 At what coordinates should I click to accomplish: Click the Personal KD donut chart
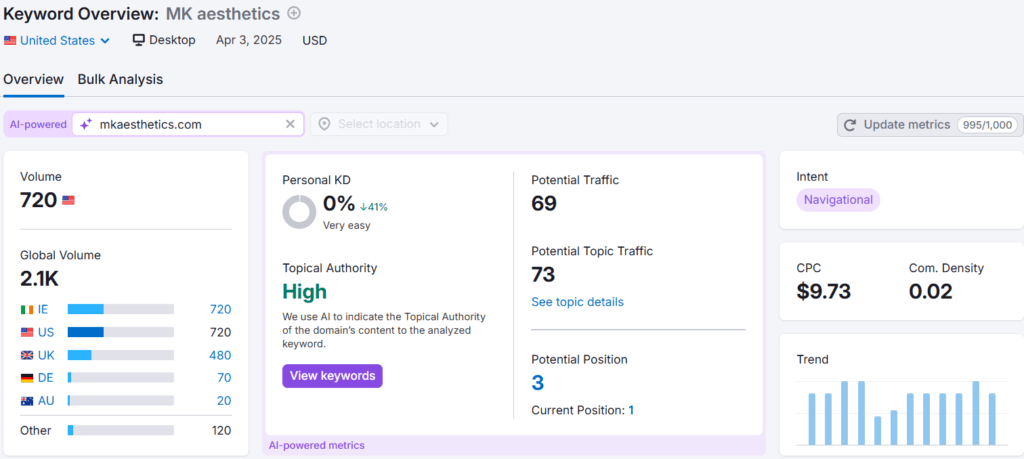tap(299, 212)
